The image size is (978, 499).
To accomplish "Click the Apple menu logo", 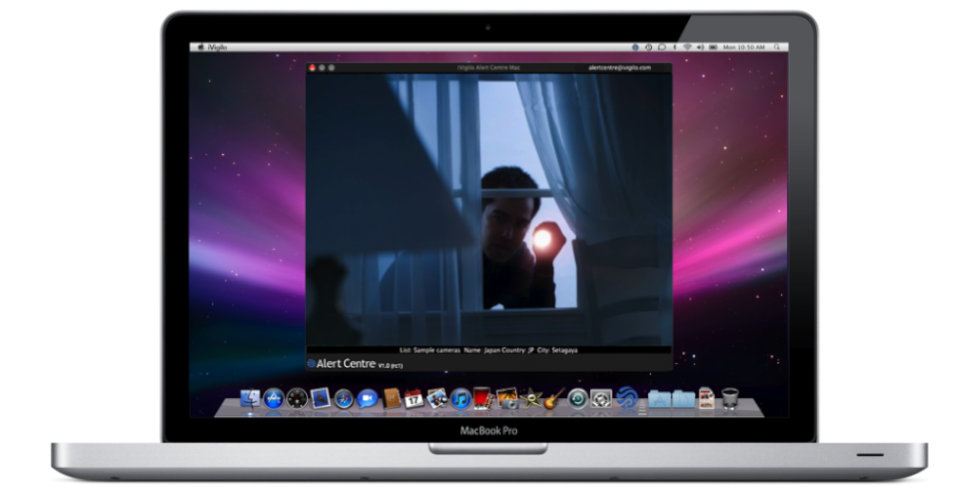I will pos(201,47).
